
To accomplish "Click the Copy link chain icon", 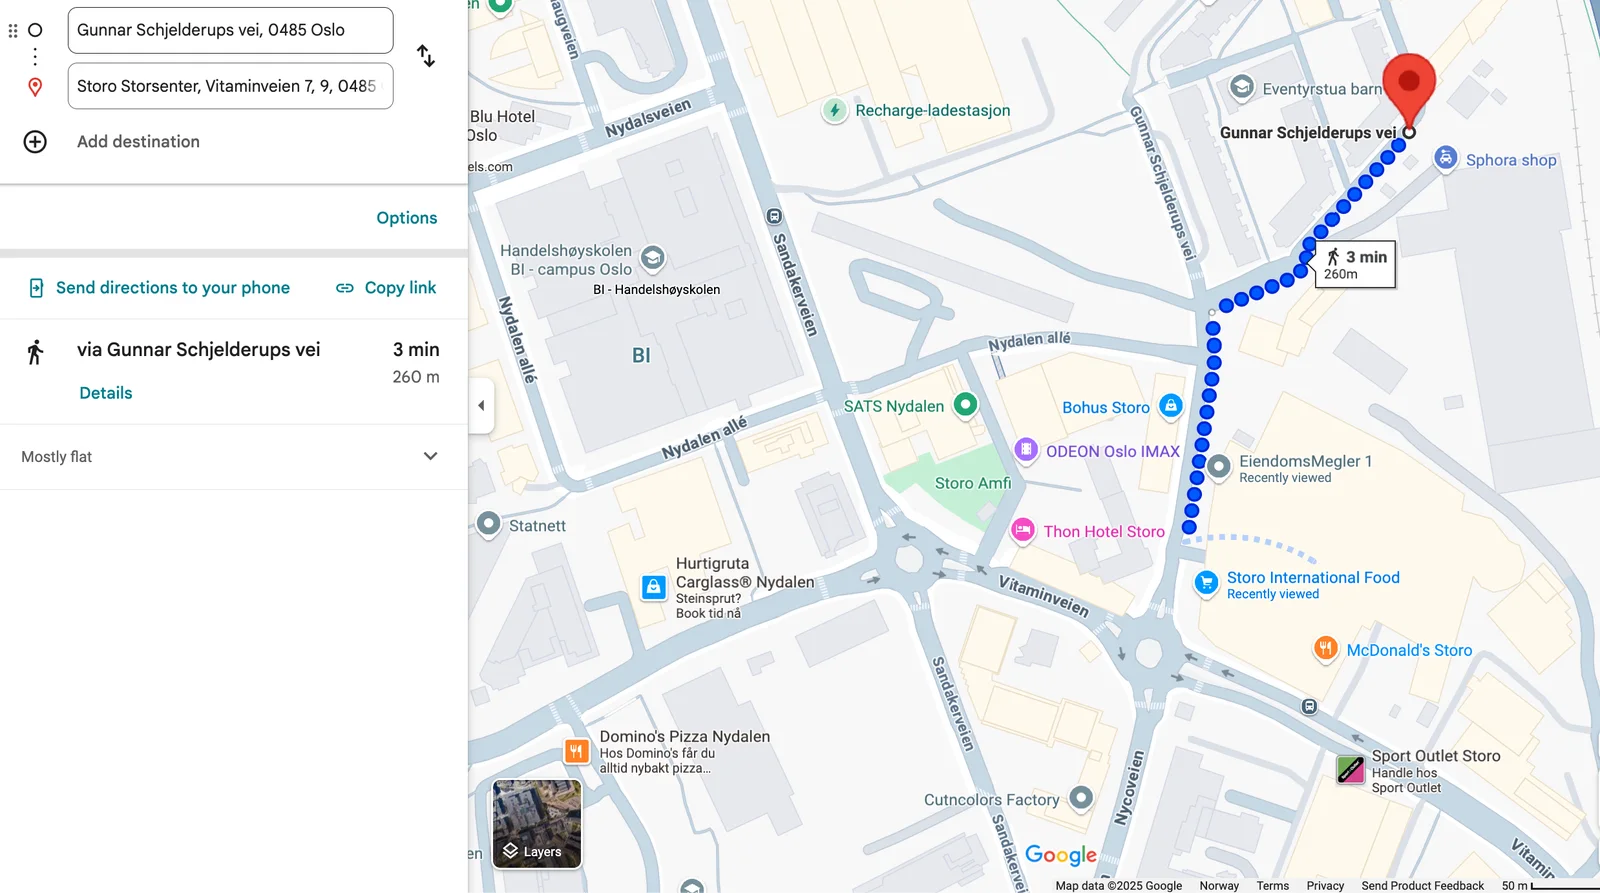I will click(345, 288).
